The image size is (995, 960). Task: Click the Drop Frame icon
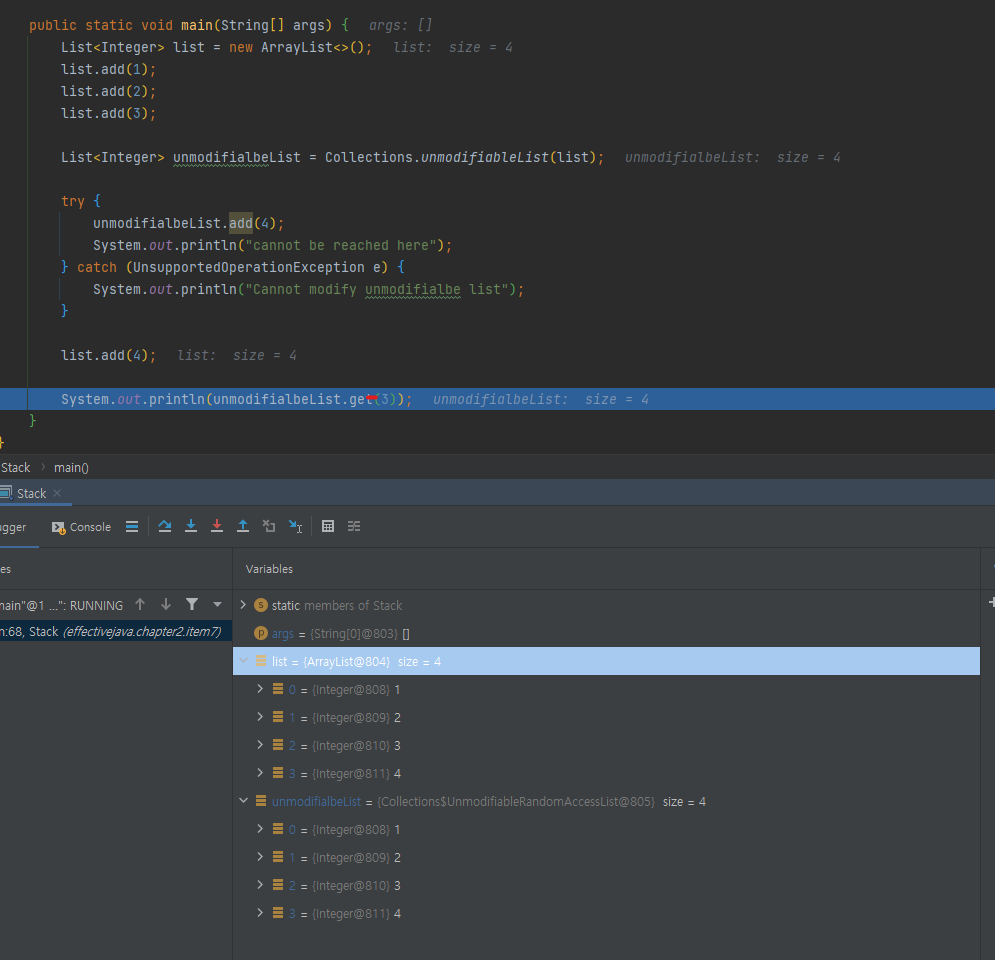tap(269, 526)
